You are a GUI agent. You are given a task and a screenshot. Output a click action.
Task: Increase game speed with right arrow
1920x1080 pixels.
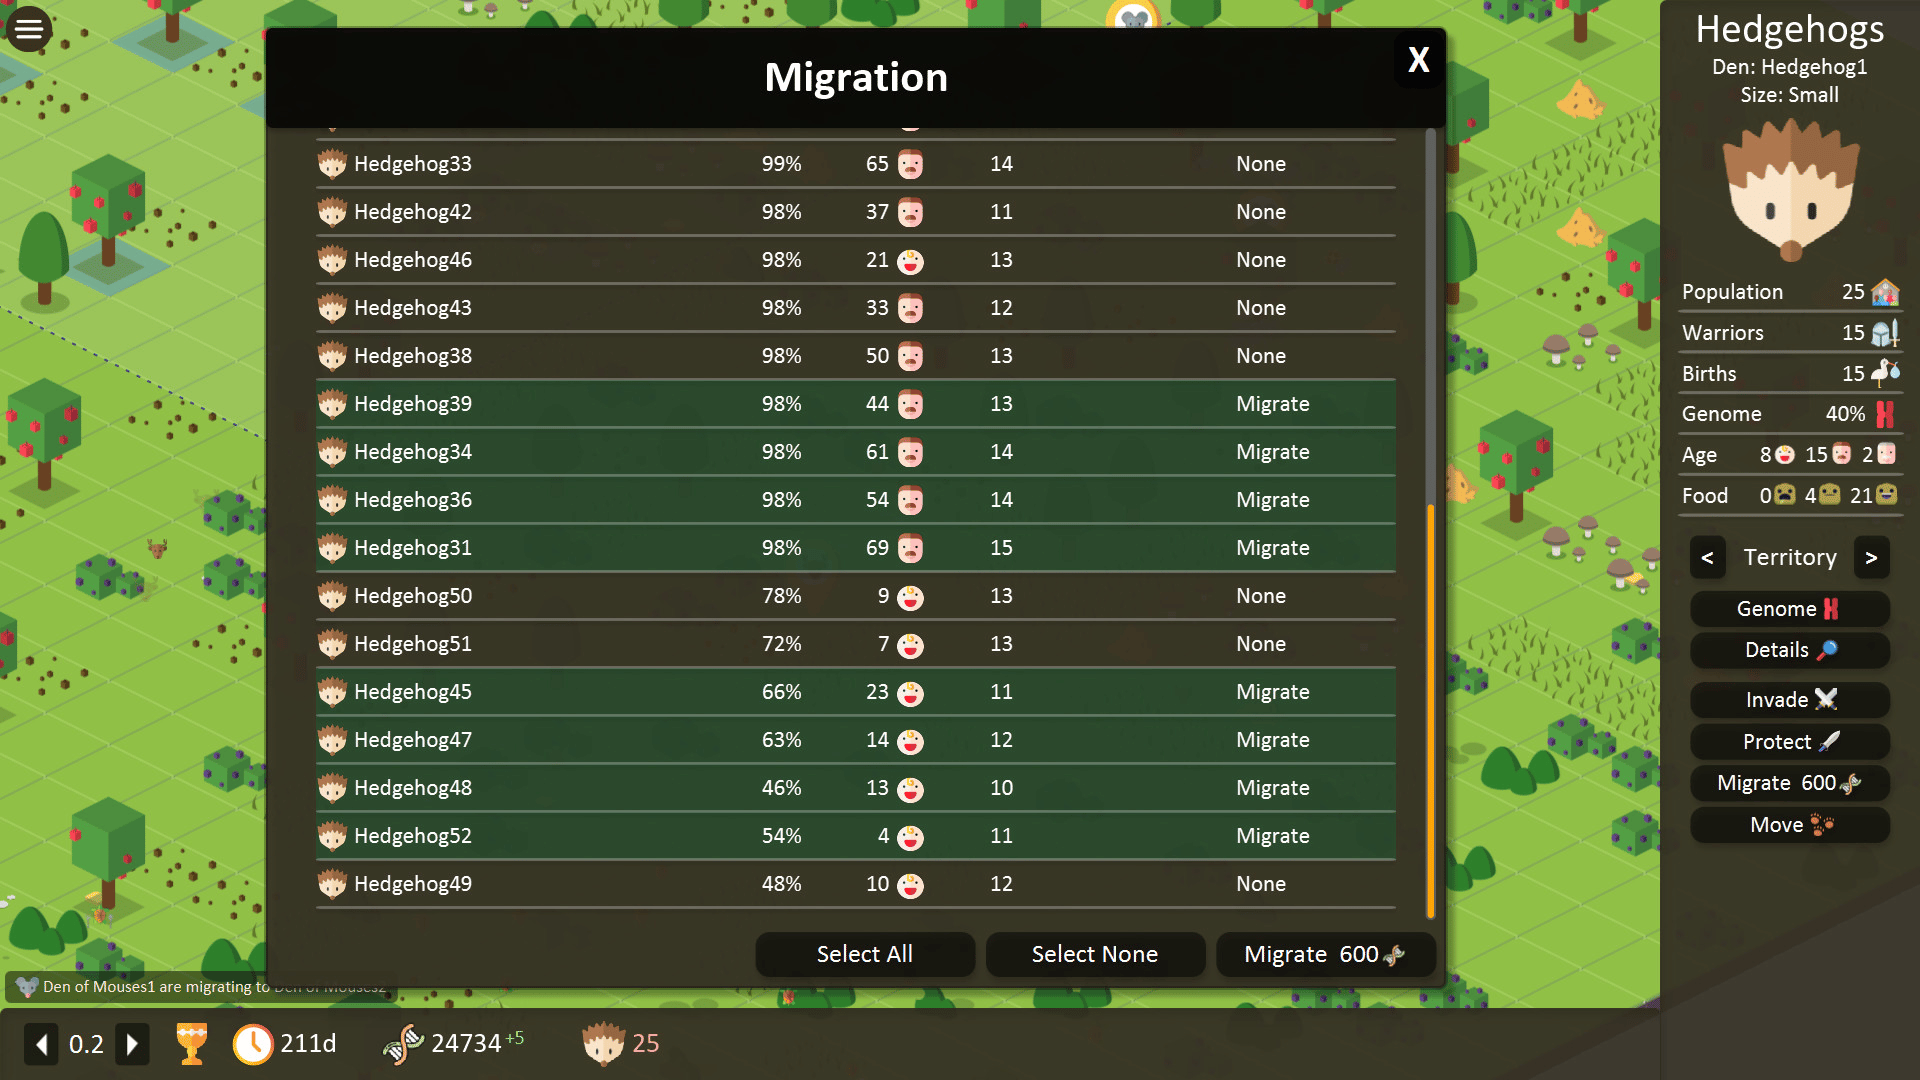[132, 1044]
